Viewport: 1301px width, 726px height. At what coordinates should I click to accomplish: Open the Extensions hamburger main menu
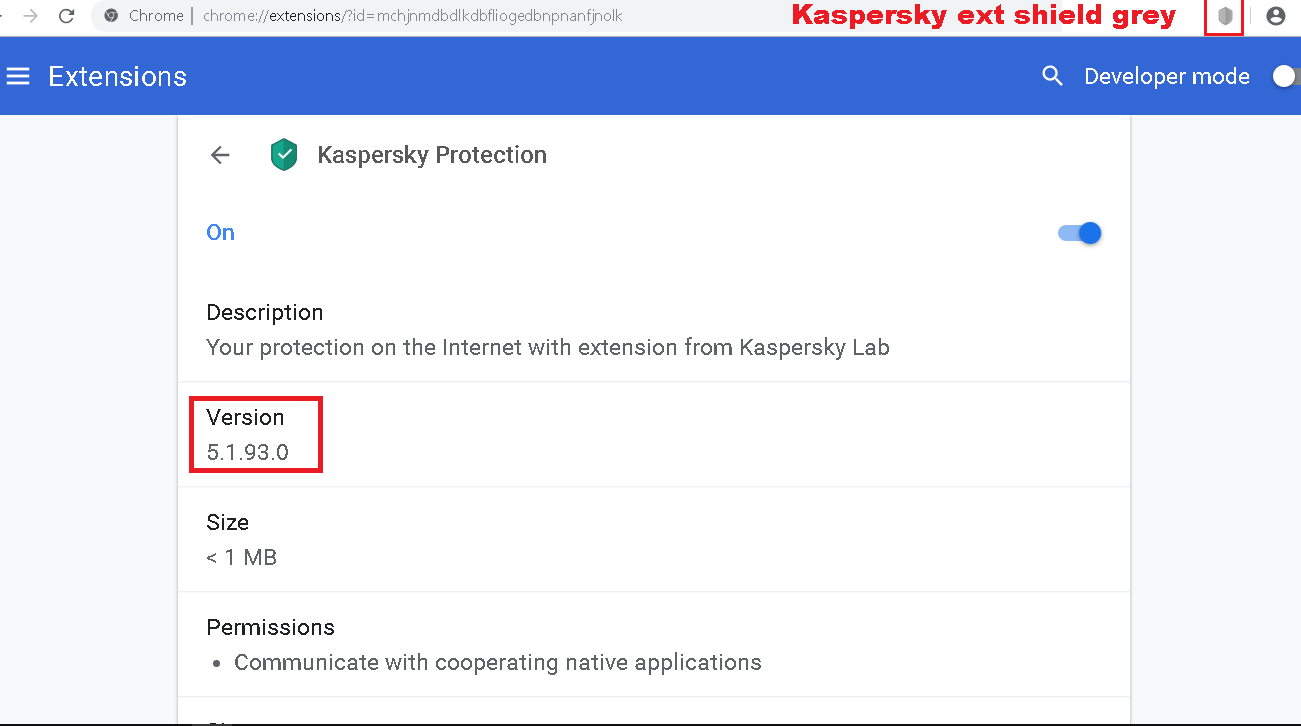coord(18,76)
